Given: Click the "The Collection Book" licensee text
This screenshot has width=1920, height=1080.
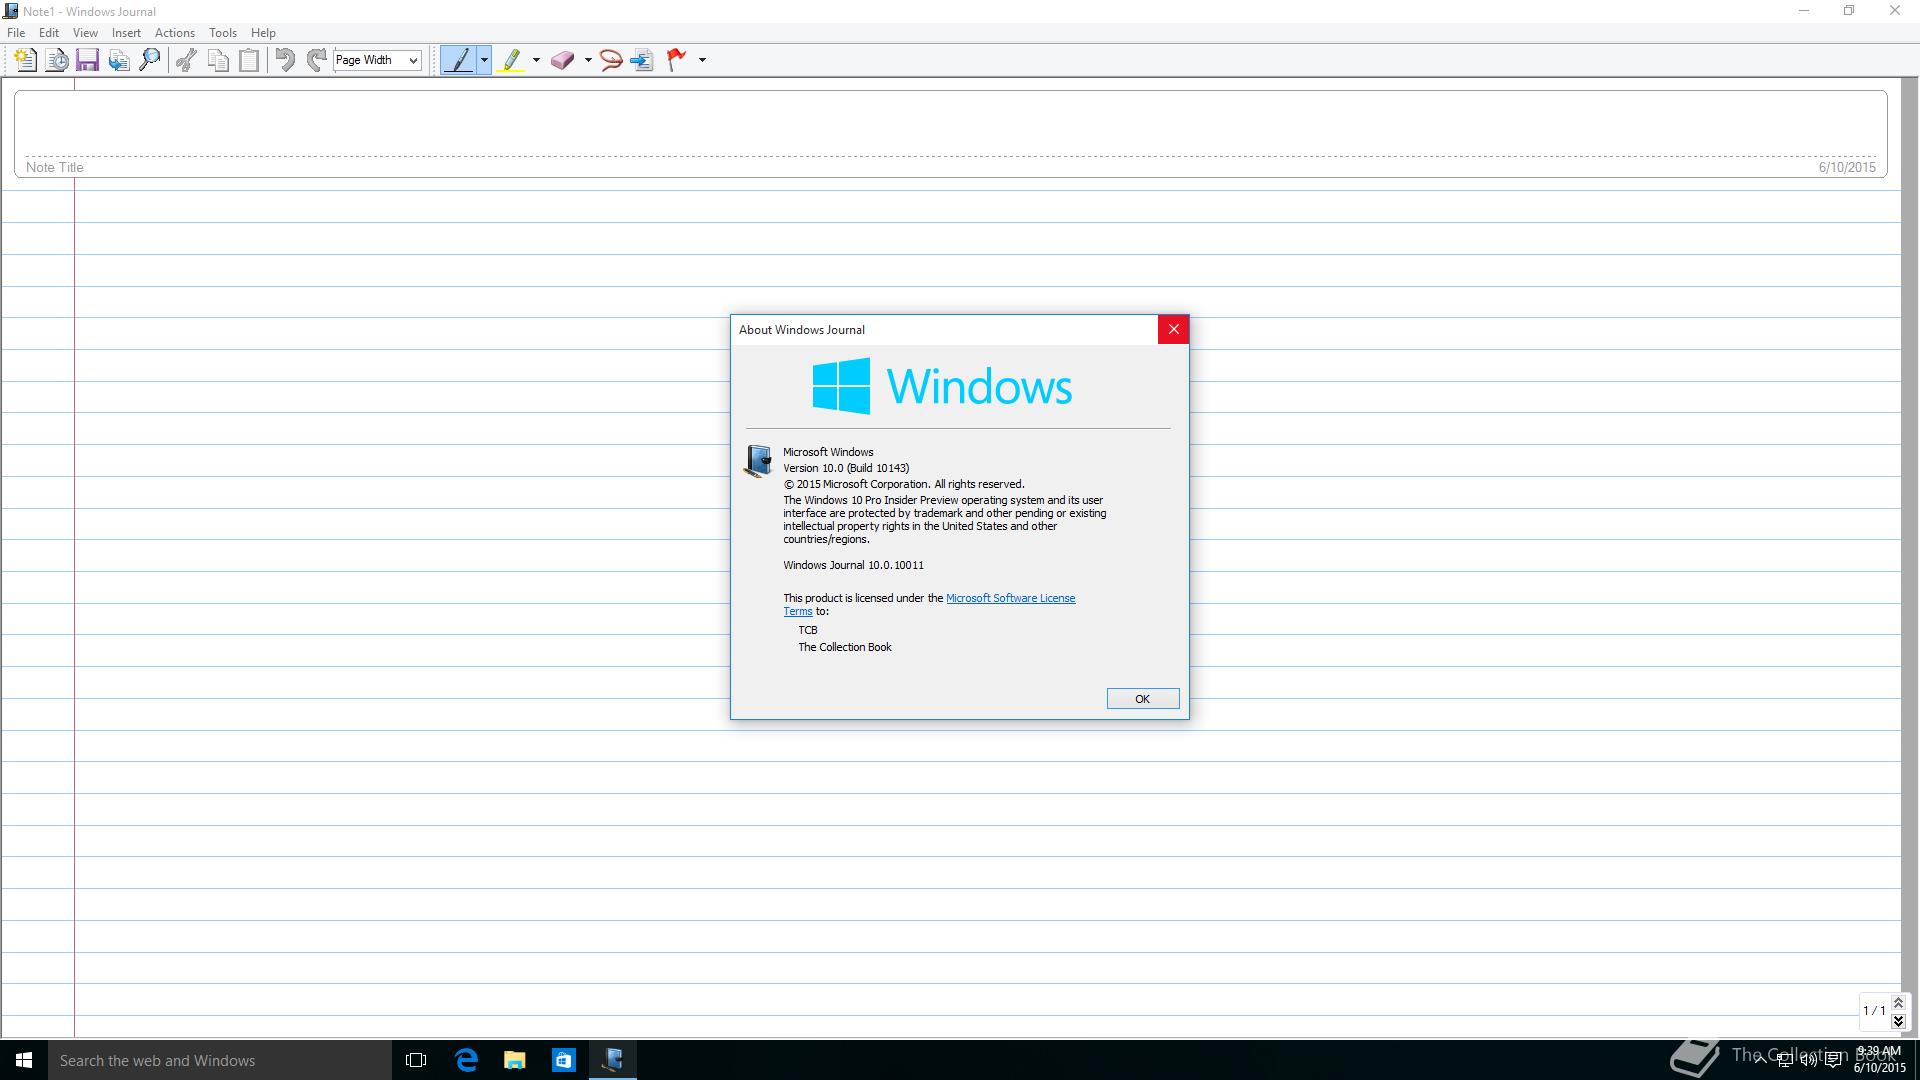Looking at the screenshot, I should (845, 647).
